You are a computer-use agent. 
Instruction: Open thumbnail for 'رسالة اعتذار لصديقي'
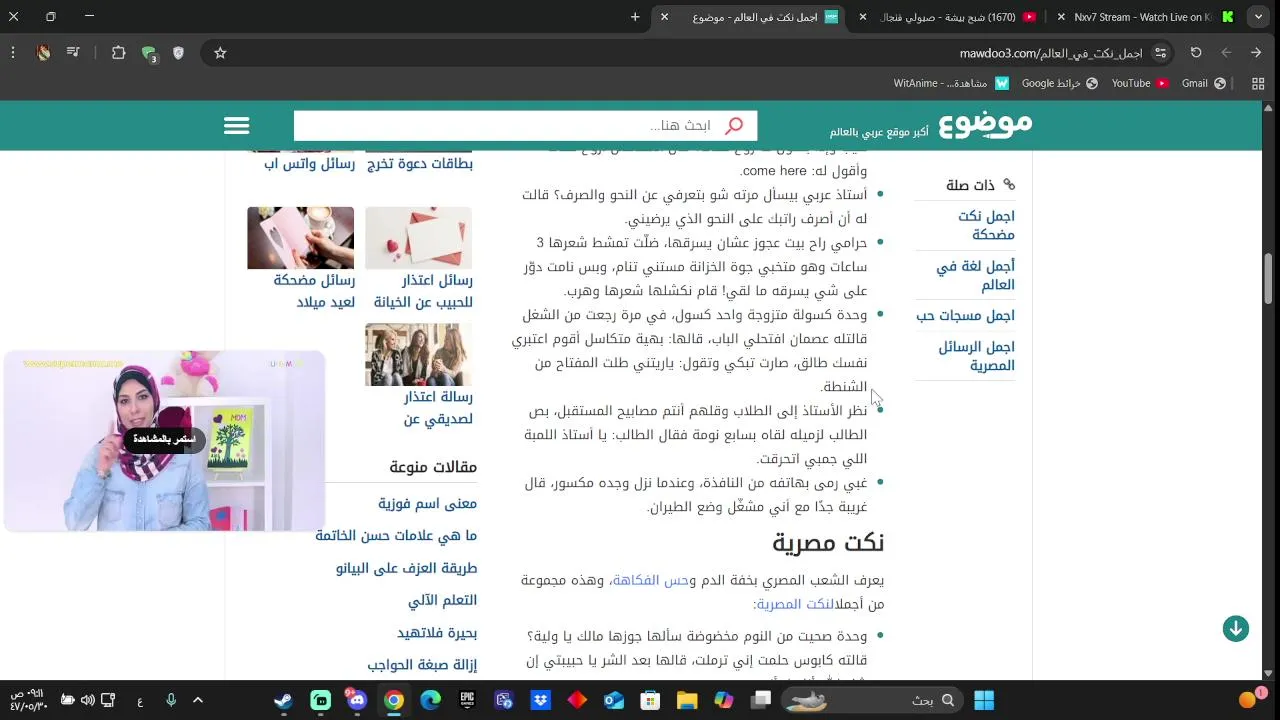(418, 355)
